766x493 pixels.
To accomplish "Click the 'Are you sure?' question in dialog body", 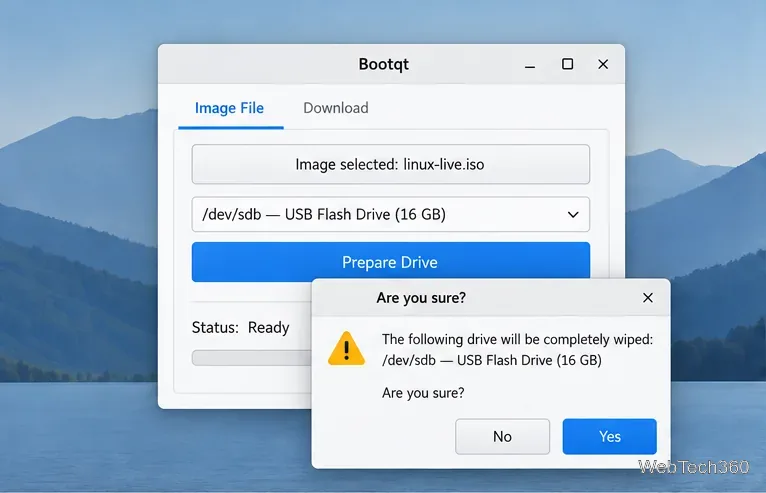I will tap(423, 393).
